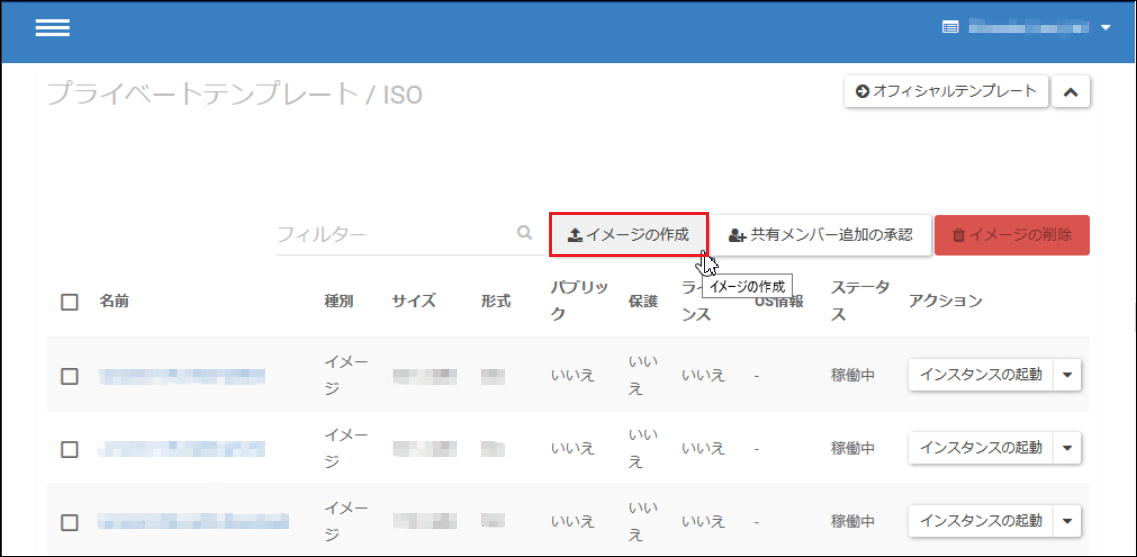
Task: Click the アクション column header
Action: 946,302
